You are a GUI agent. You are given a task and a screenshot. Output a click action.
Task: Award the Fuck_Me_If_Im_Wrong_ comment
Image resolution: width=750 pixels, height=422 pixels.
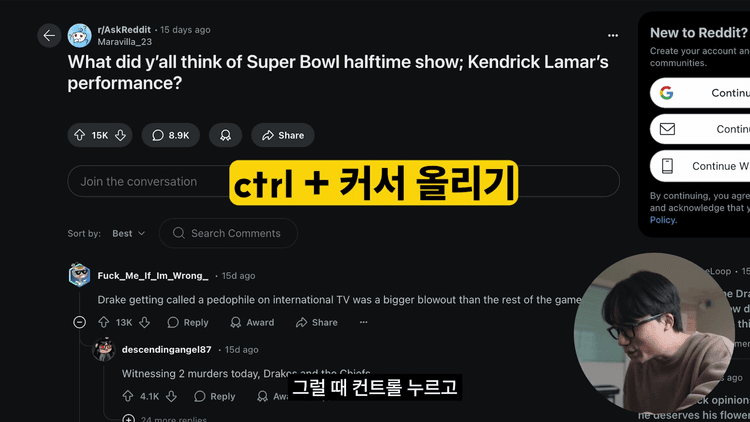coord(252,322)
